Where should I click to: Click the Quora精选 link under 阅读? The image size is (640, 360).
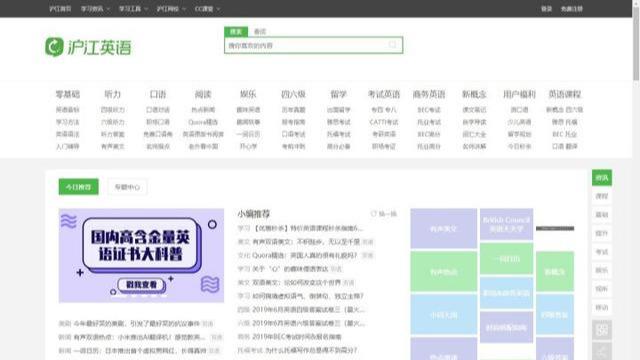pos(203,122)
